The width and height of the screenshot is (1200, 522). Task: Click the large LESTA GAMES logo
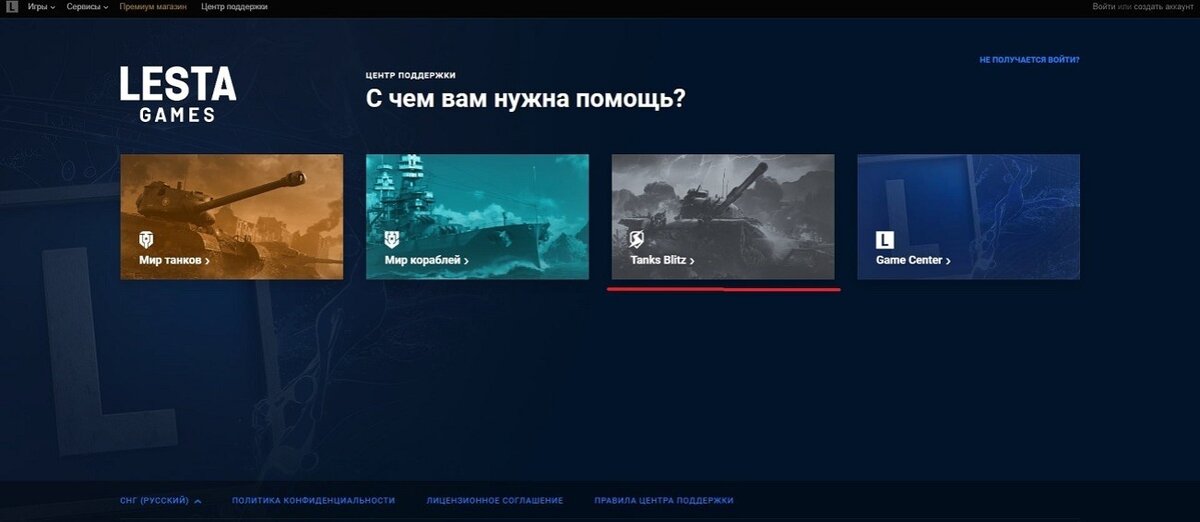177,94
